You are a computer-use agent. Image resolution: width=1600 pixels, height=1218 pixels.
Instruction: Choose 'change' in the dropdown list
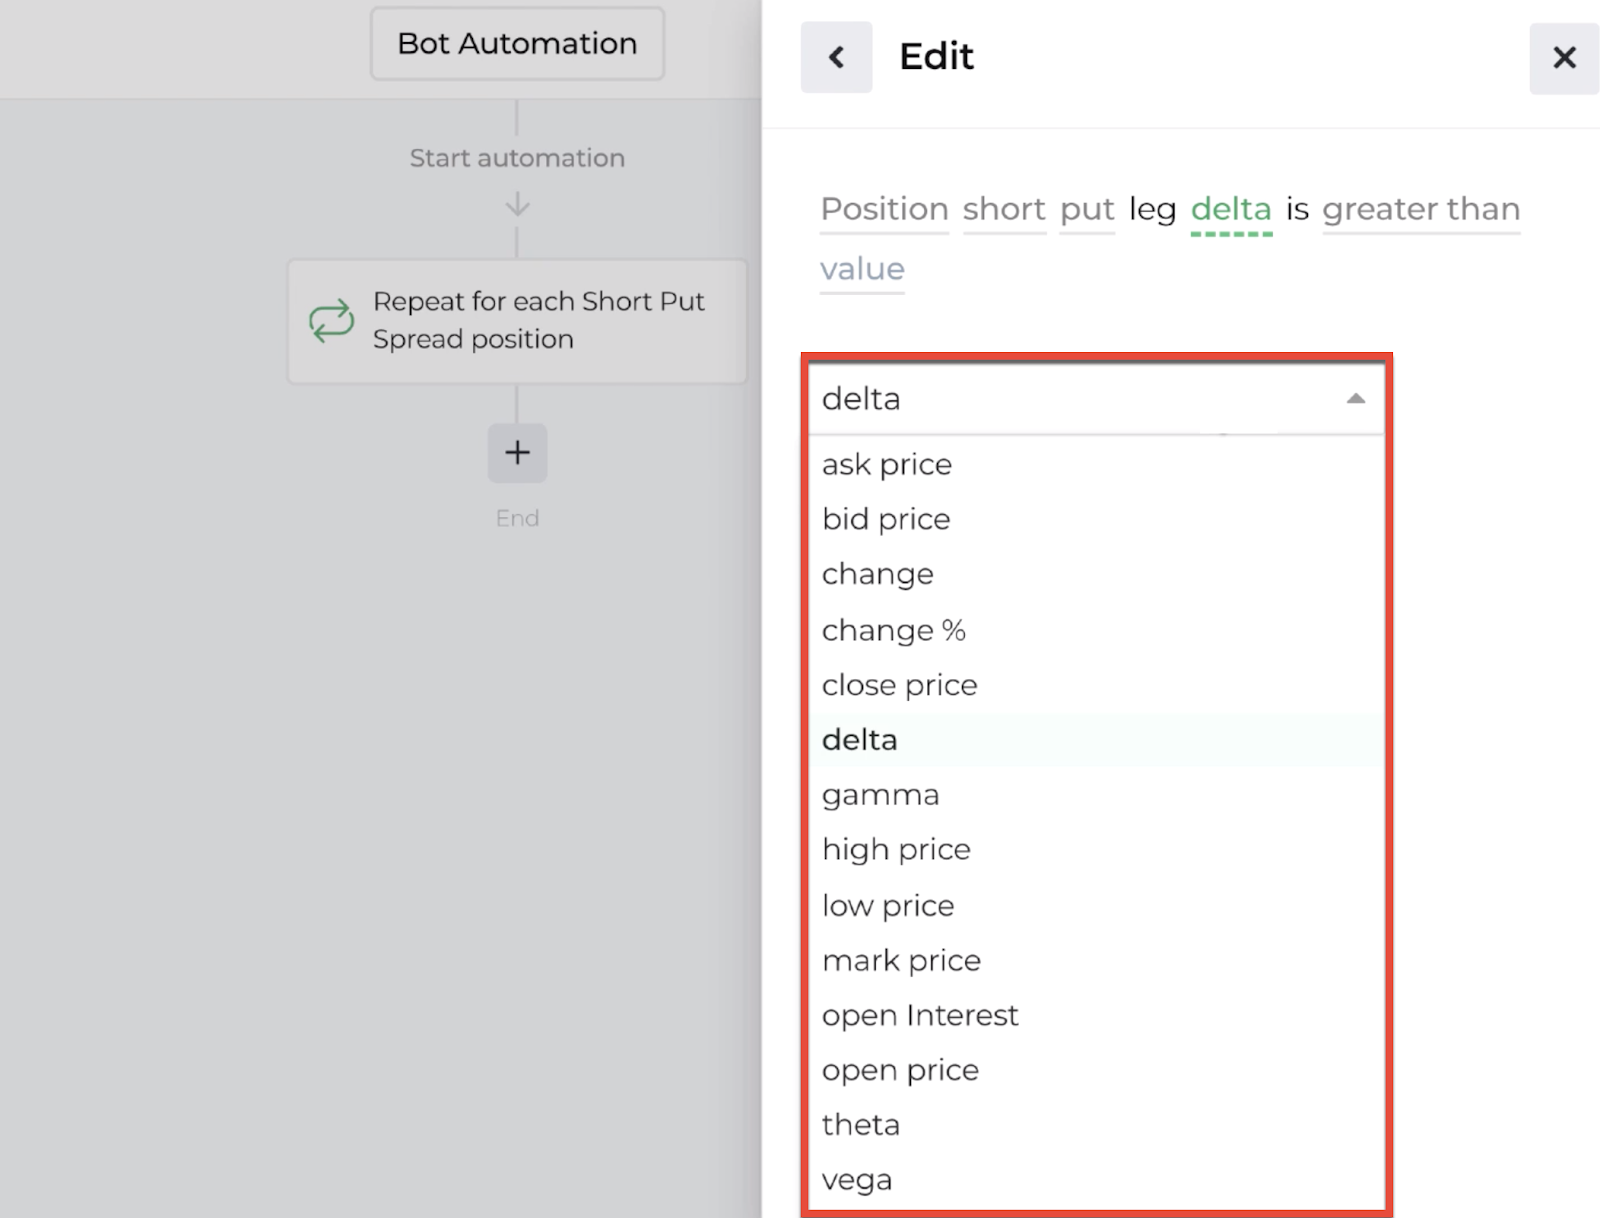[1095, 574]
